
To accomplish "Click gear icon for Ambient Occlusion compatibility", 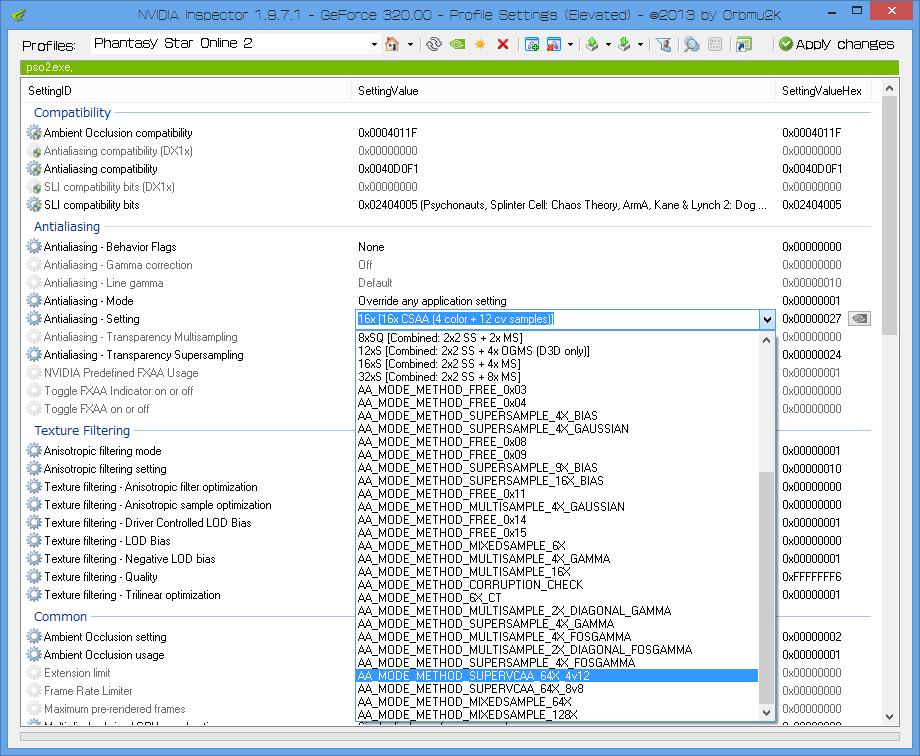I will (x=34, y=133).
